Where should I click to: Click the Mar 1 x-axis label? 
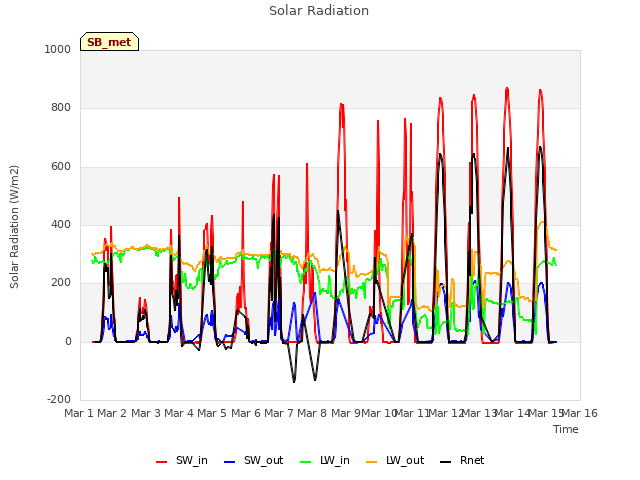tap(79, 413)
